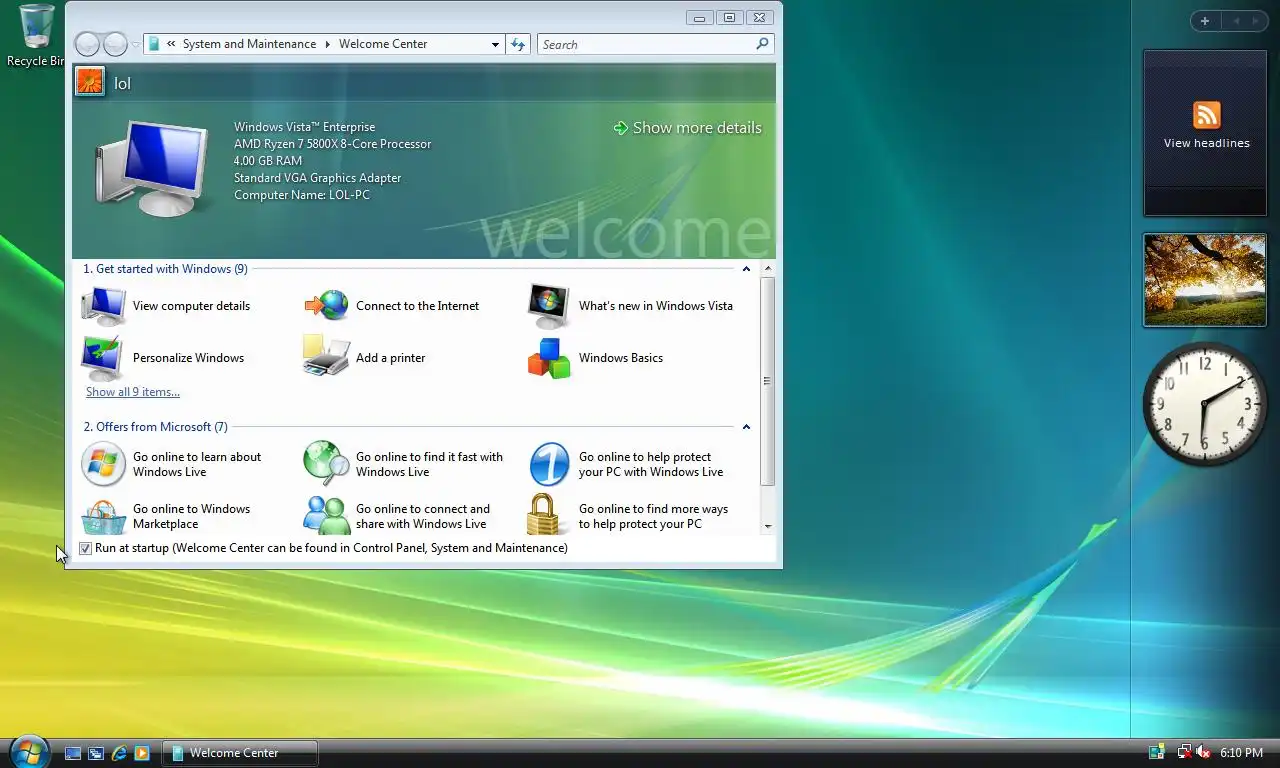Click the large computer monitor image

153,168
